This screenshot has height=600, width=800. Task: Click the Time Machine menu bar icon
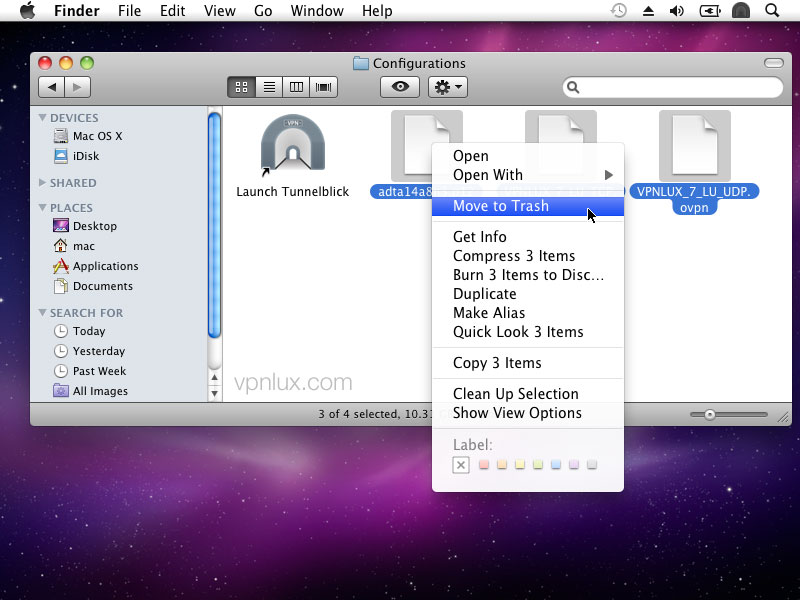pyautogui.click(x=618, y=10)
